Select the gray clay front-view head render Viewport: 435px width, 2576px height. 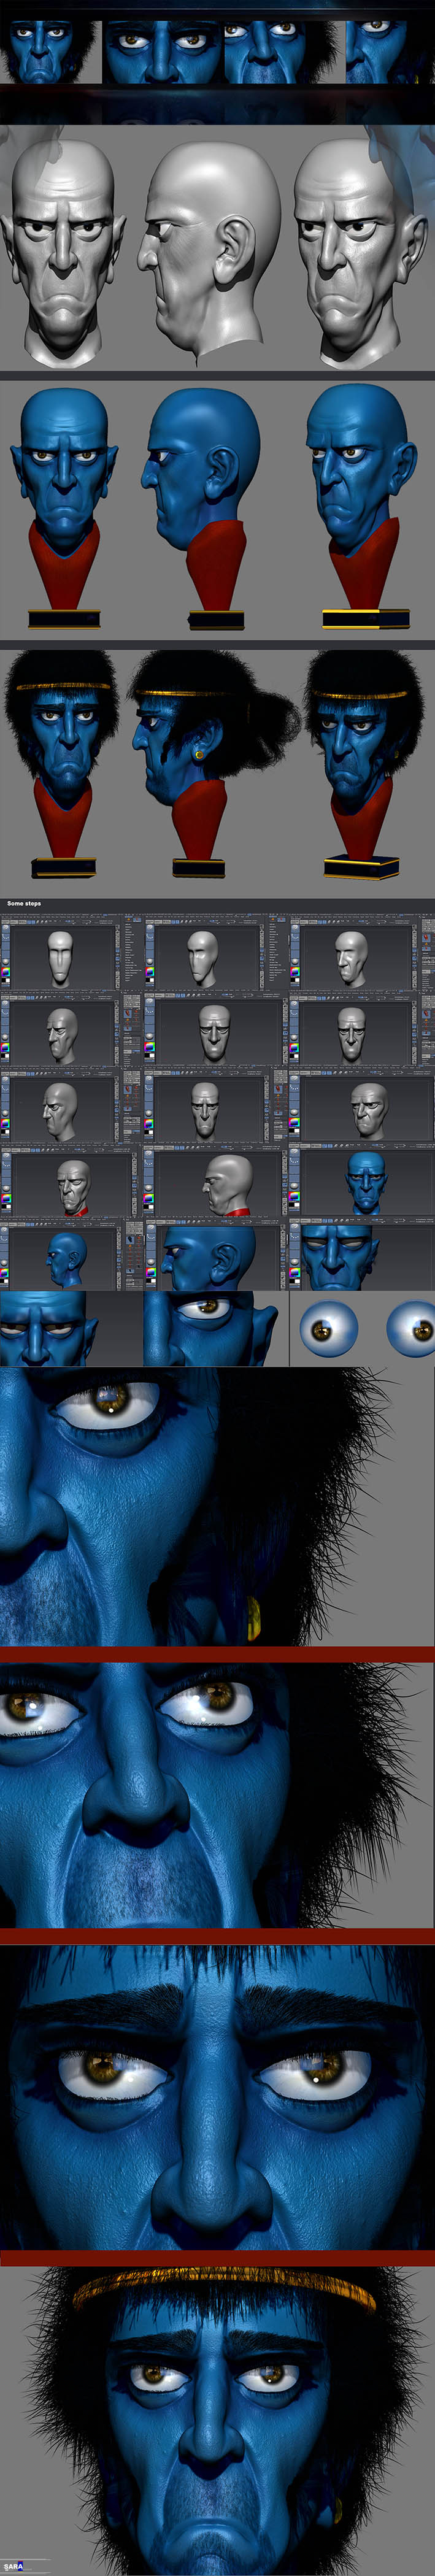point(62,251)
